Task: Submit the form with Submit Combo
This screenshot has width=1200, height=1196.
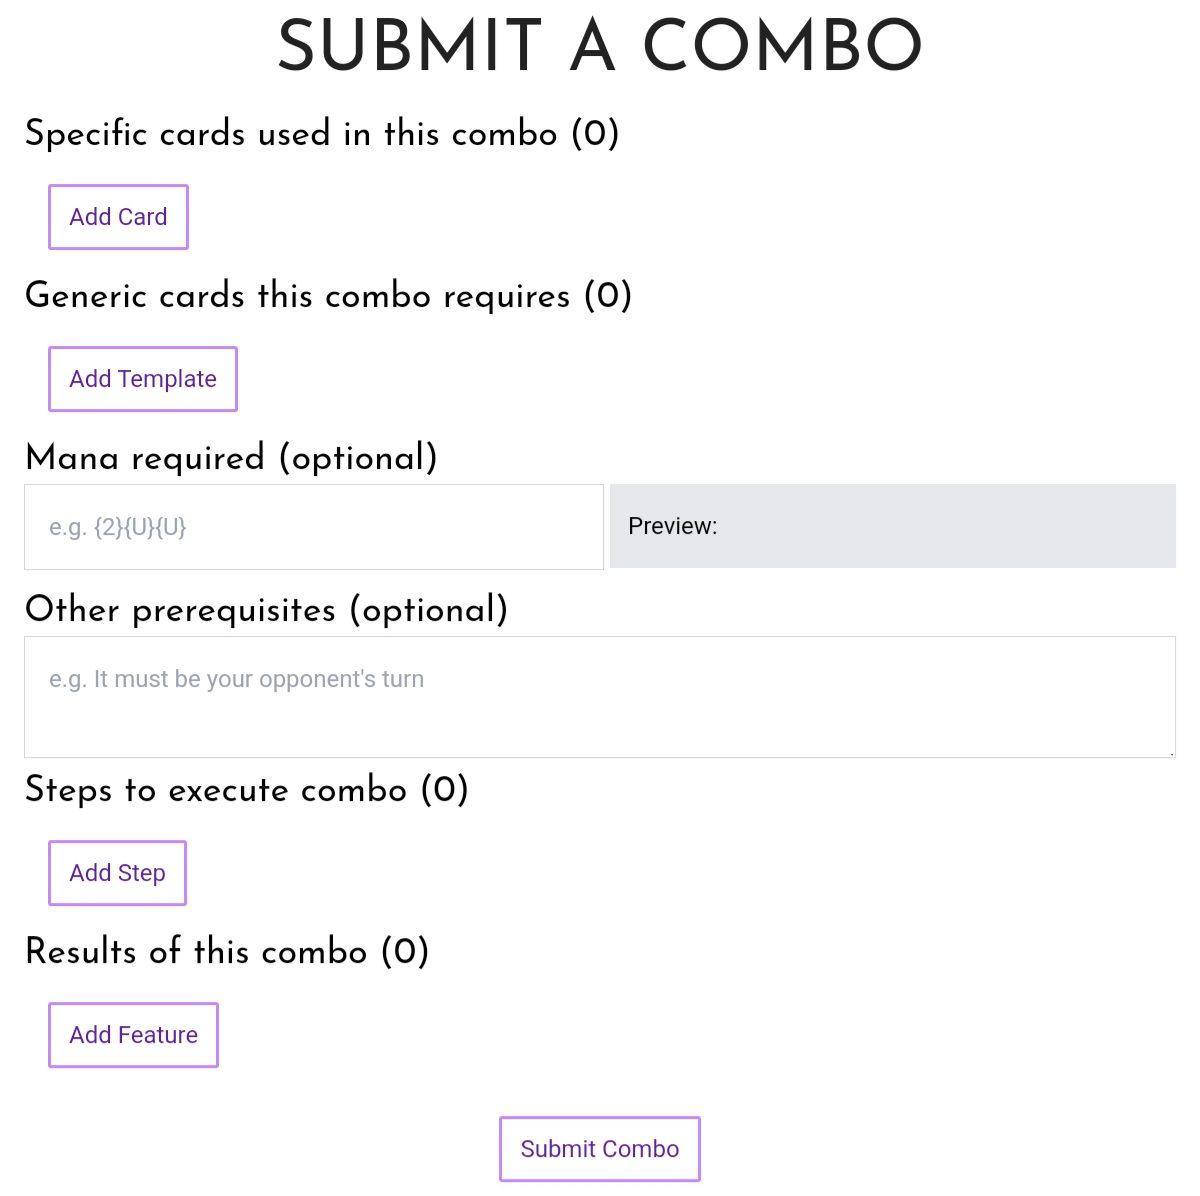Action: (600, 1149)
